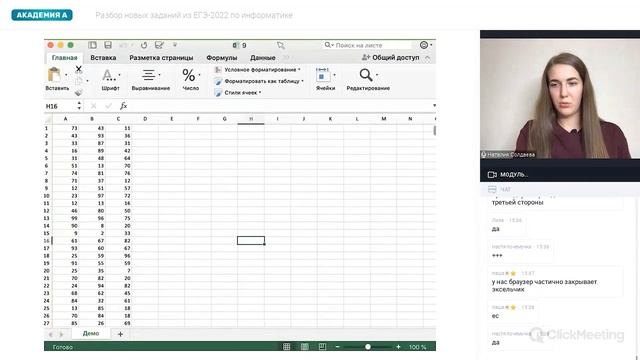Screen dimensions: 640x360
Task: Select the Демо sheet tab
Action: pyautogui.click(x=91, y=333)
